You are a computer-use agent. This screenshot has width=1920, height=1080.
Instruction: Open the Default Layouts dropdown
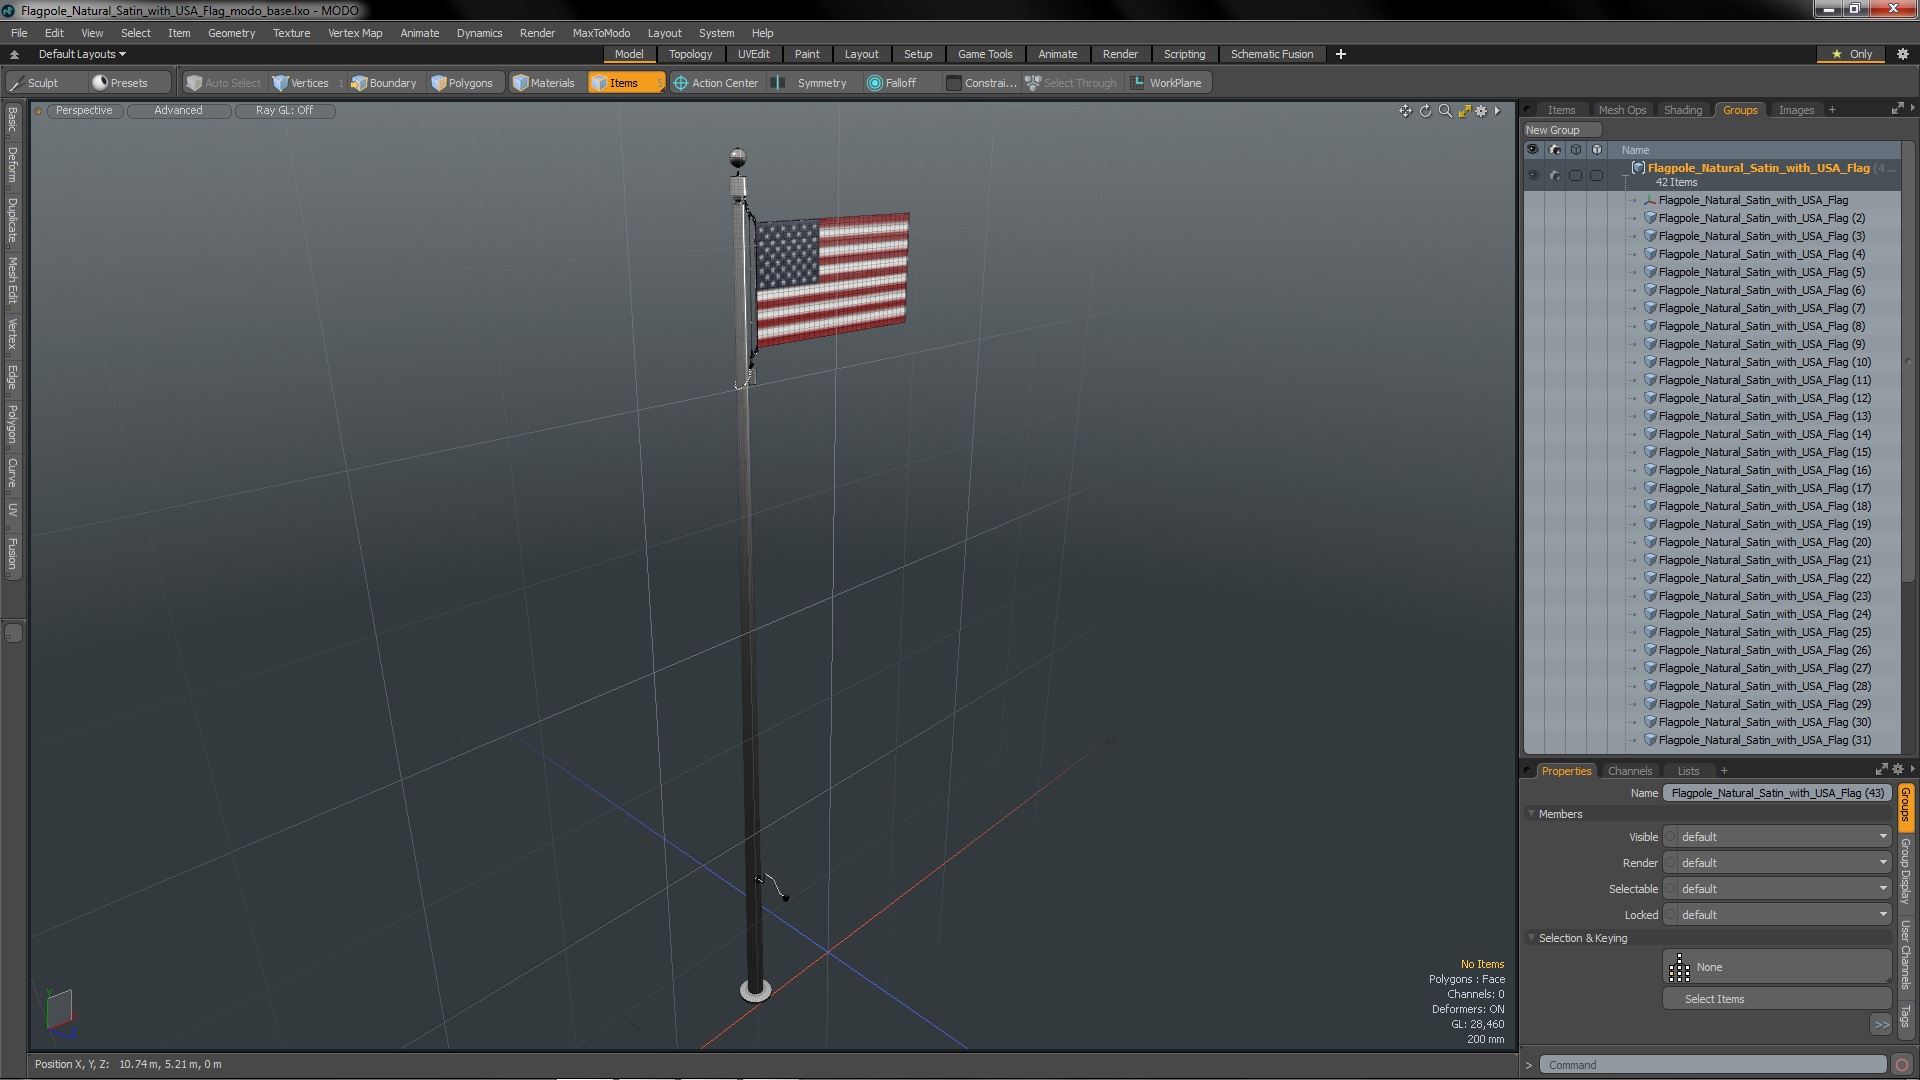[x=82, y=54]
